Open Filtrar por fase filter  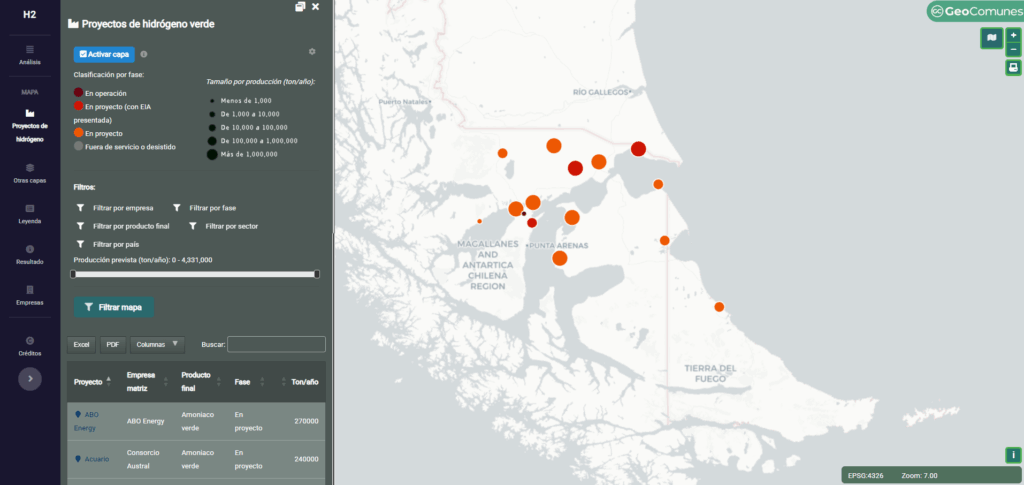(x=207, y=208)
